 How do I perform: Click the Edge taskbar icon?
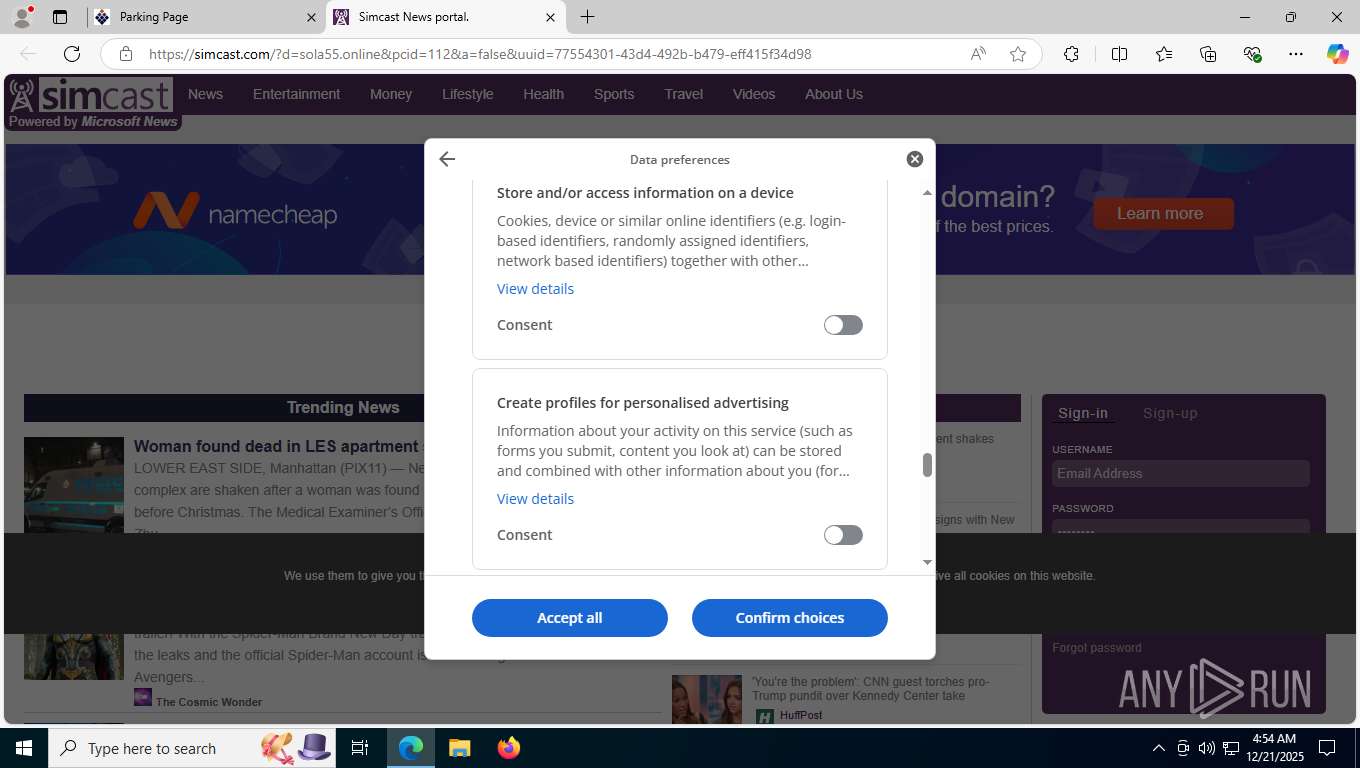pos(411,748)
